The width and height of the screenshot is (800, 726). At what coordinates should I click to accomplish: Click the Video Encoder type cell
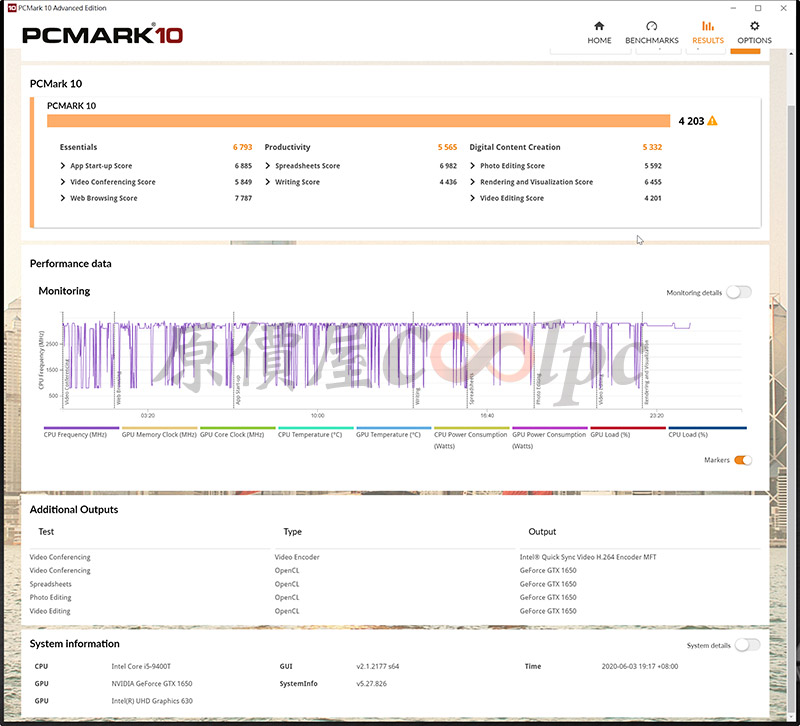pos(297,557)
